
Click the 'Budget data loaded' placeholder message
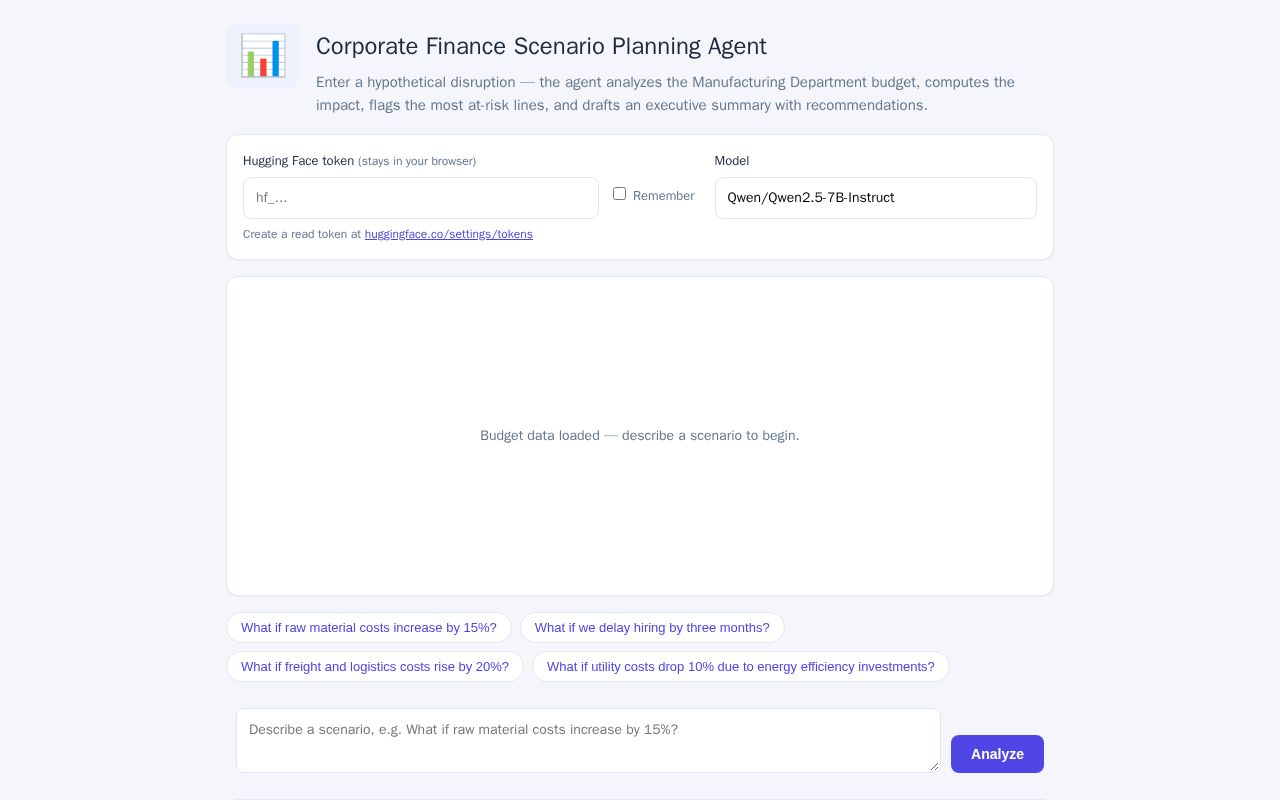click(640, 436)
